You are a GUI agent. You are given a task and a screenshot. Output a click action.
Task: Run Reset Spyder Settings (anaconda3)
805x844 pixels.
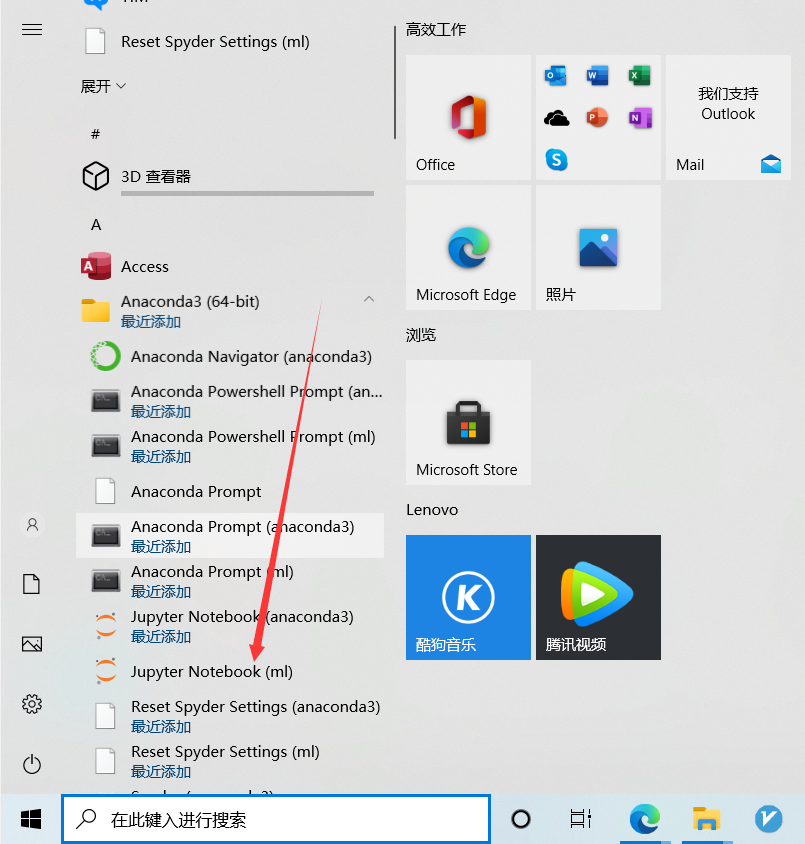tap(229, 716)
